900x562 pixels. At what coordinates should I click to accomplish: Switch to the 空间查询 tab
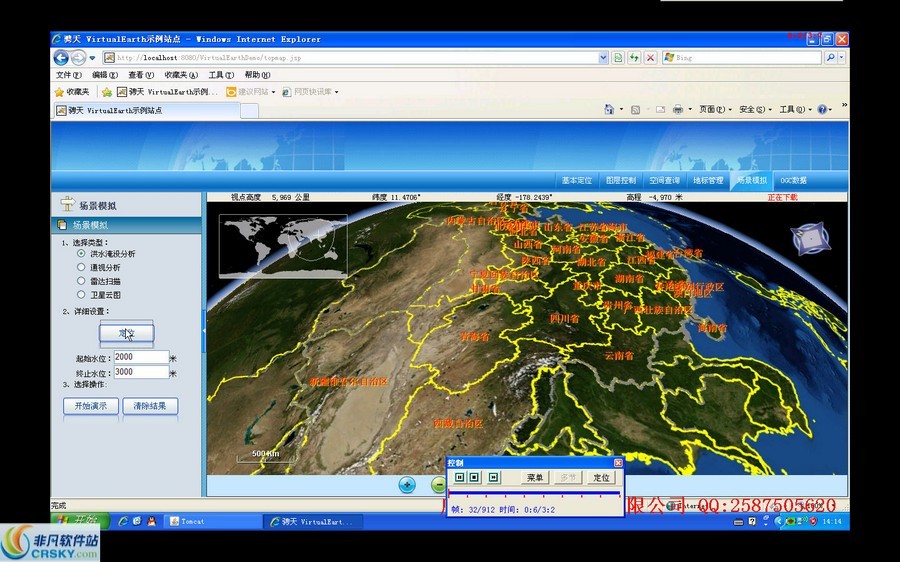pos(665,180)
